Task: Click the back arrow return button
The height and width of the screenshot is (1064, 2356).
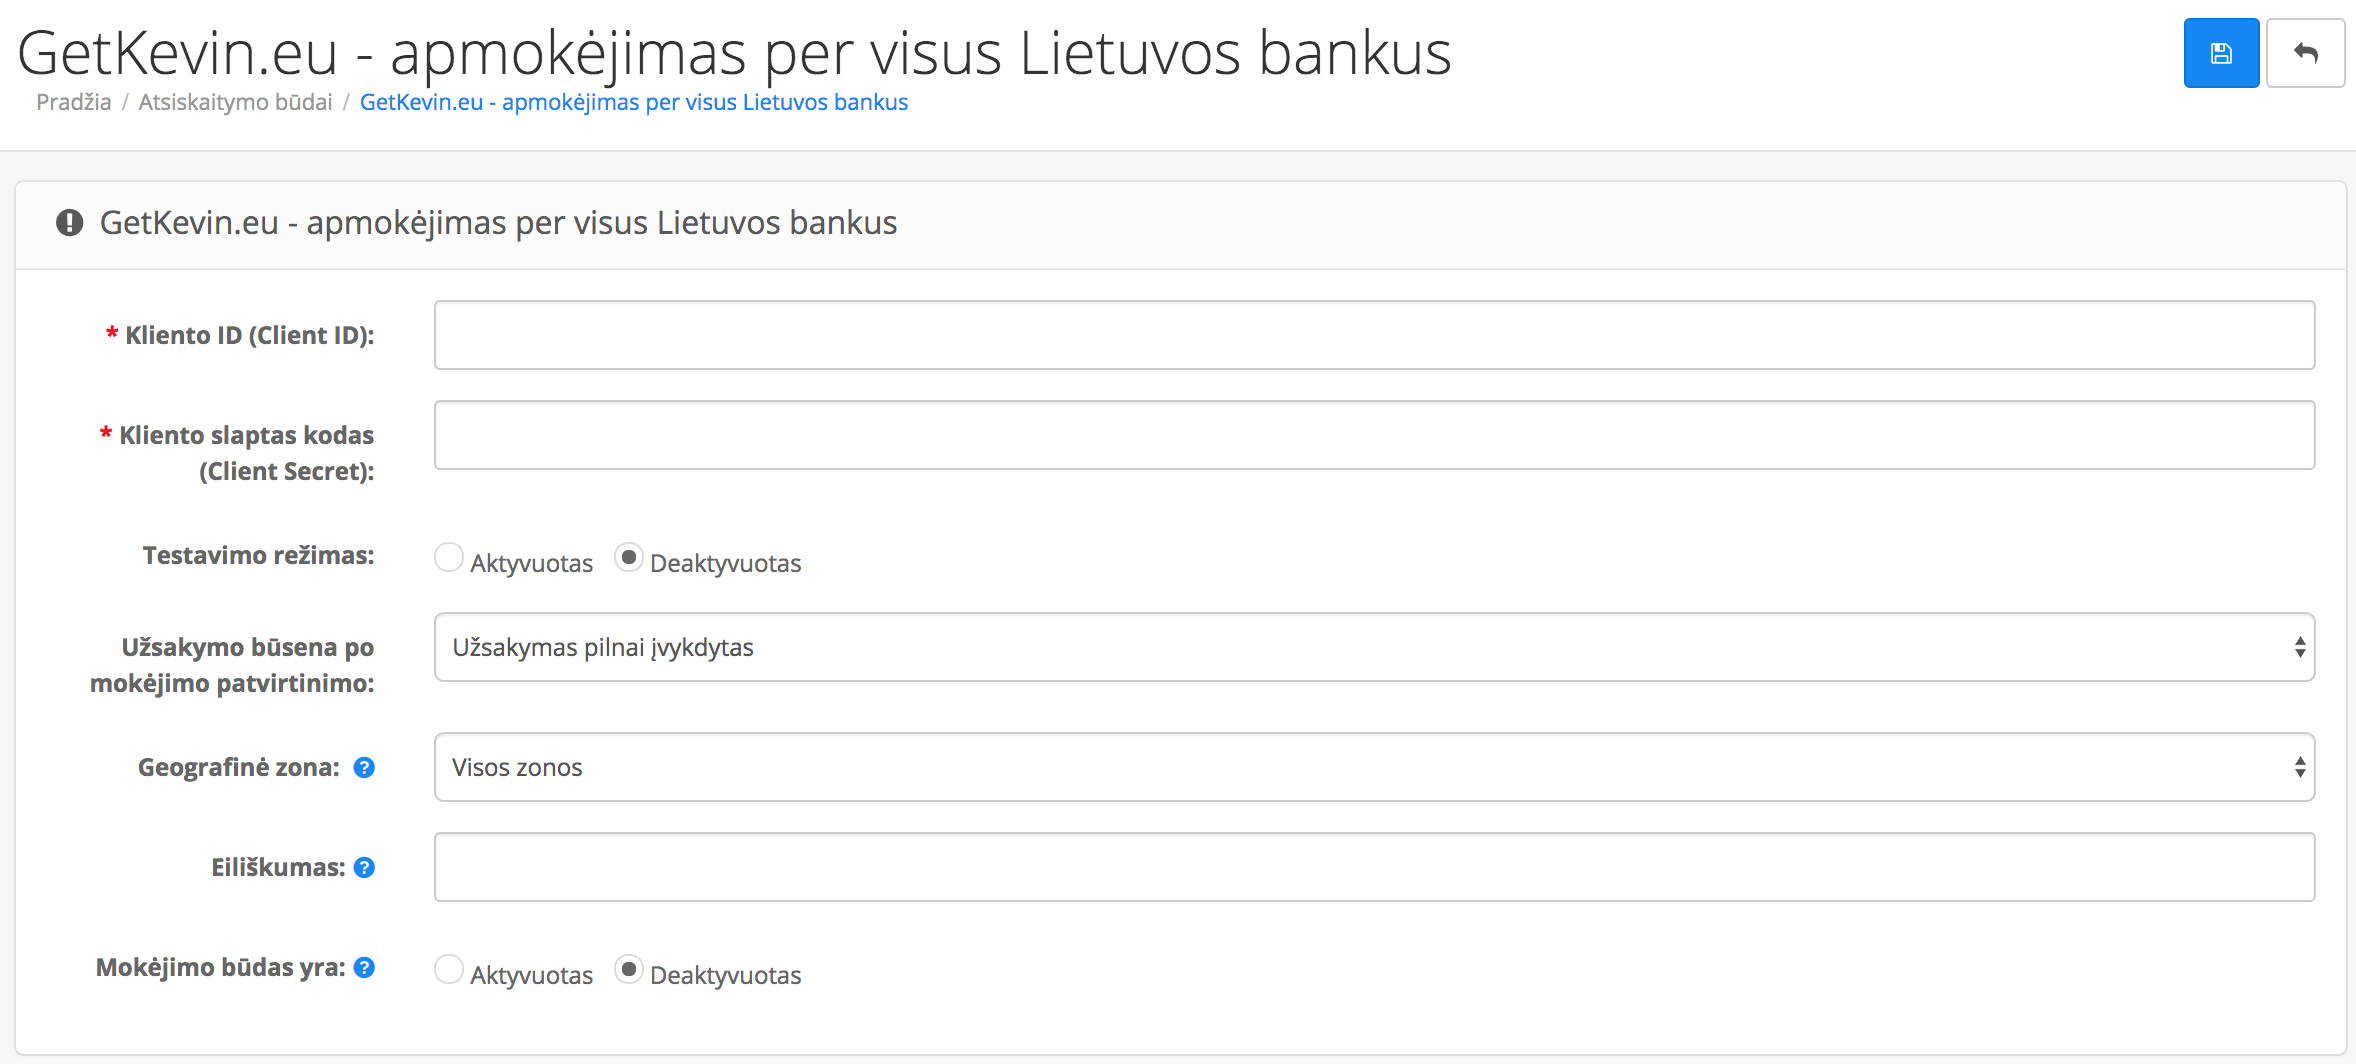Action: point(2305,53)
